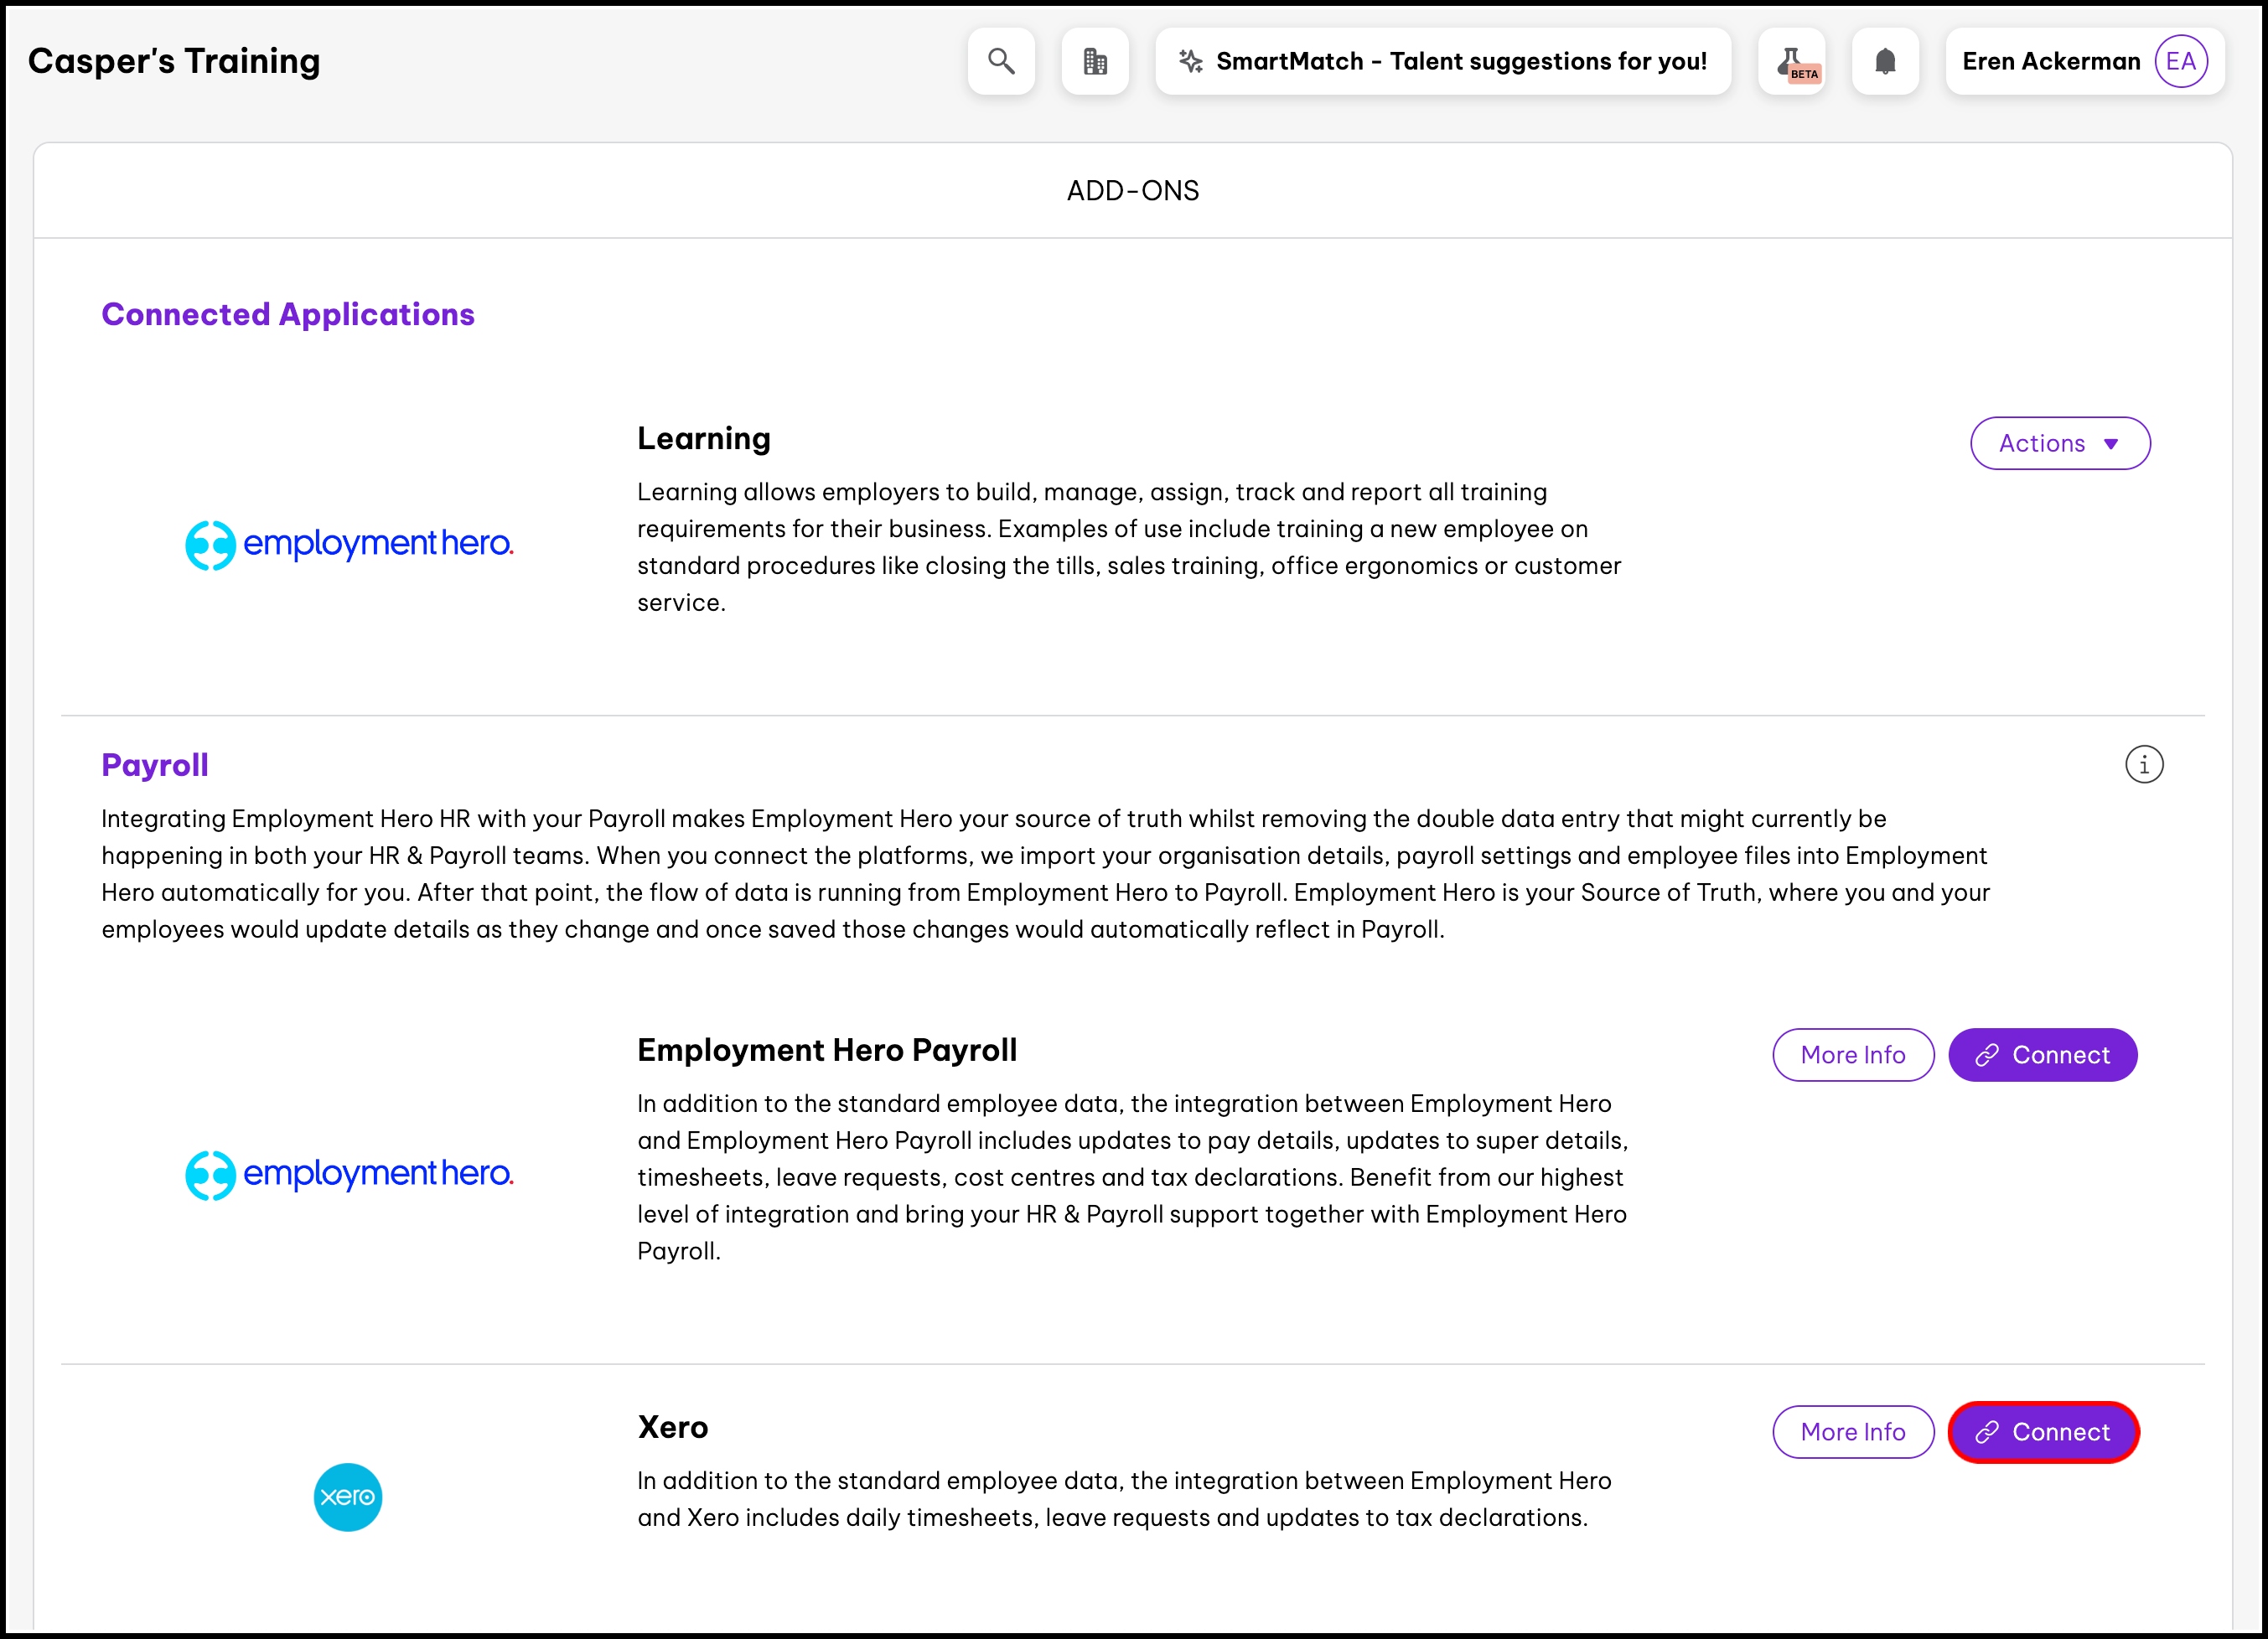This screenshot has height=1639, width=2268.
Task: Open the notifications bell
Action: coord(1884,61)
